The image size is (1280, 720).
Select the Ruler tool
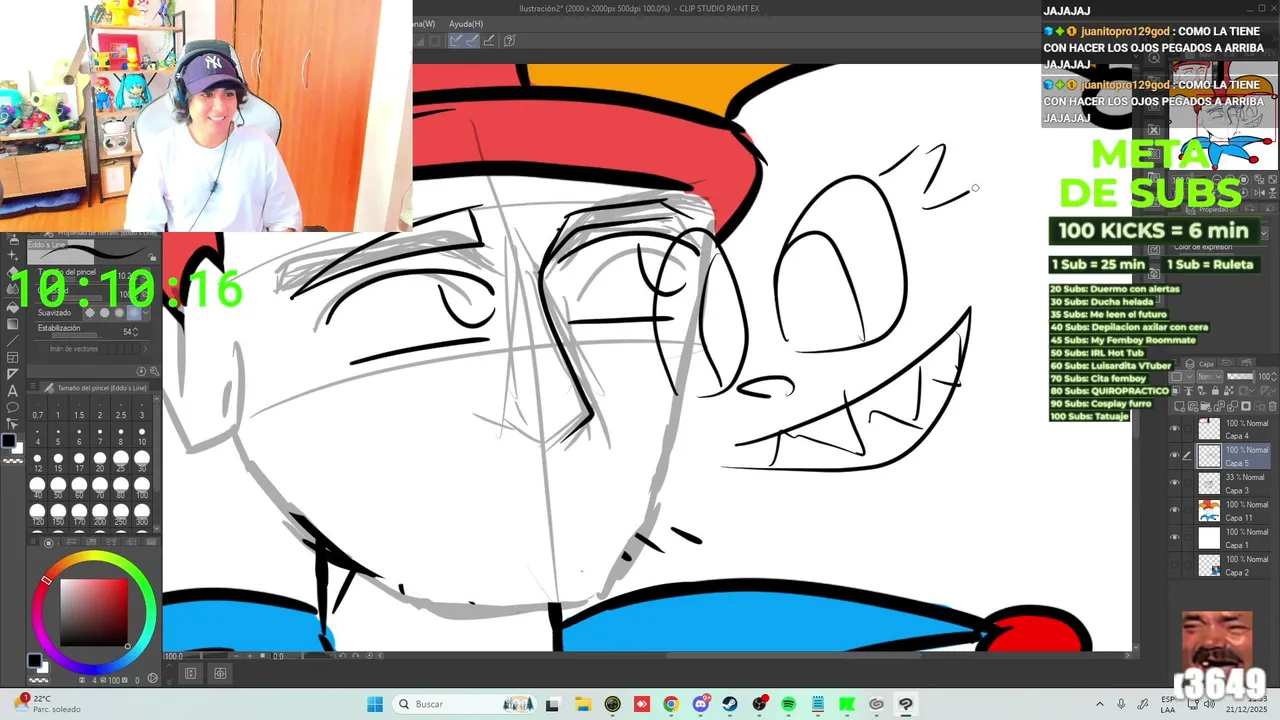(x=12, y=374)
